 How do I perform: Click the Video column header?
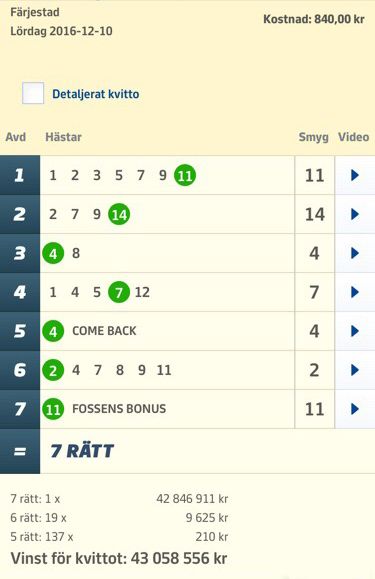click(x=354, y=137)
